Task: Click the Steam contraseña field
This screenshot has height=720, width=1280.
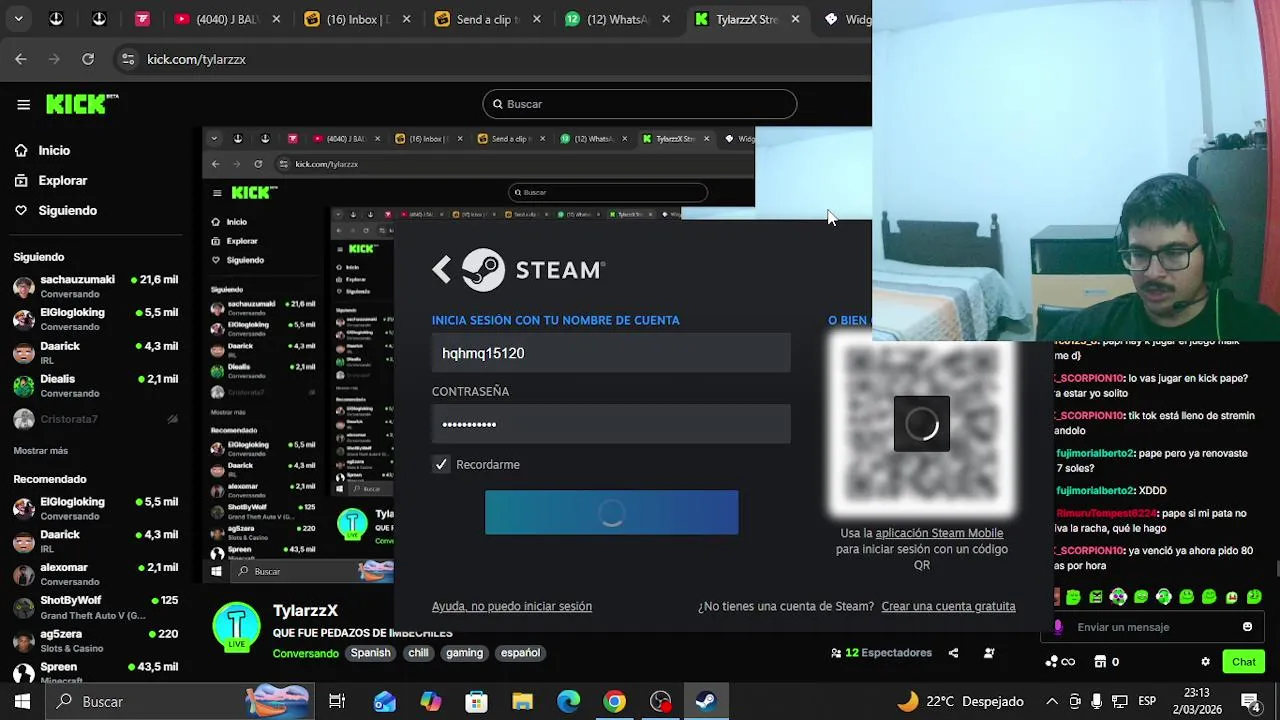Action: [x=611, y=424]
